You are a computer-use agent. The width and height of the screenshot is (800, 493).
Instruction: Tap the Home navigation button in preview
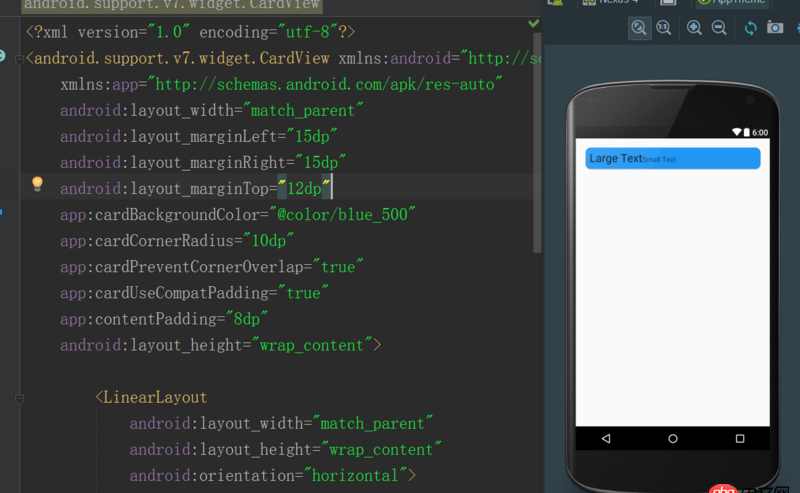(x=673, y=438)
